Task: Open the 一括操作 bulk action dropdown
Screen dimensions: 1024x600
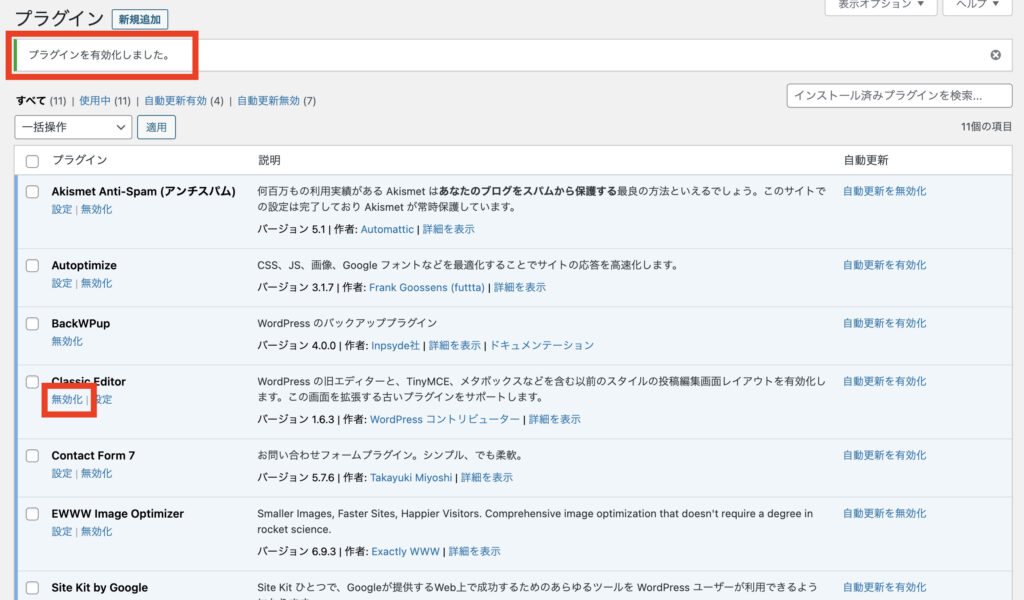Action: [73, 127]
